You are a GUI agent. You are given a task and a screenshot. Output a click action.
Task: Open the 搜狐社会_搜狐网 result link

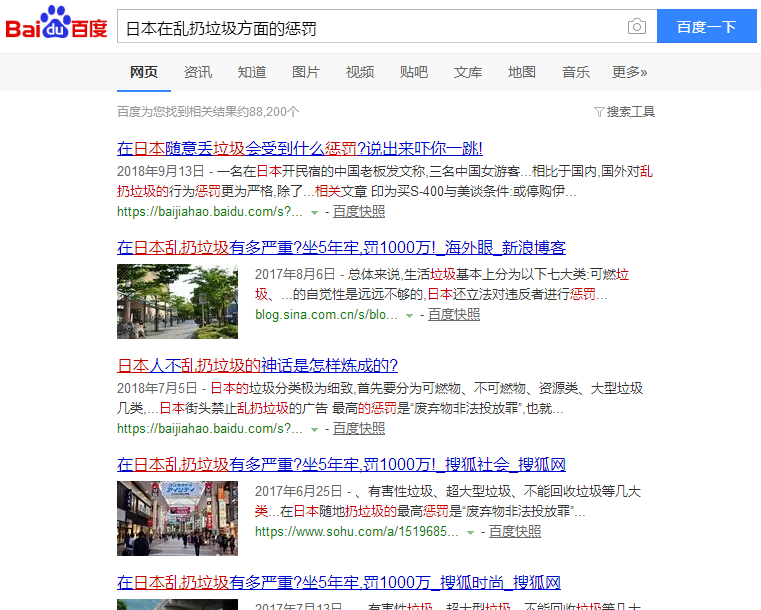pos(341,464)
